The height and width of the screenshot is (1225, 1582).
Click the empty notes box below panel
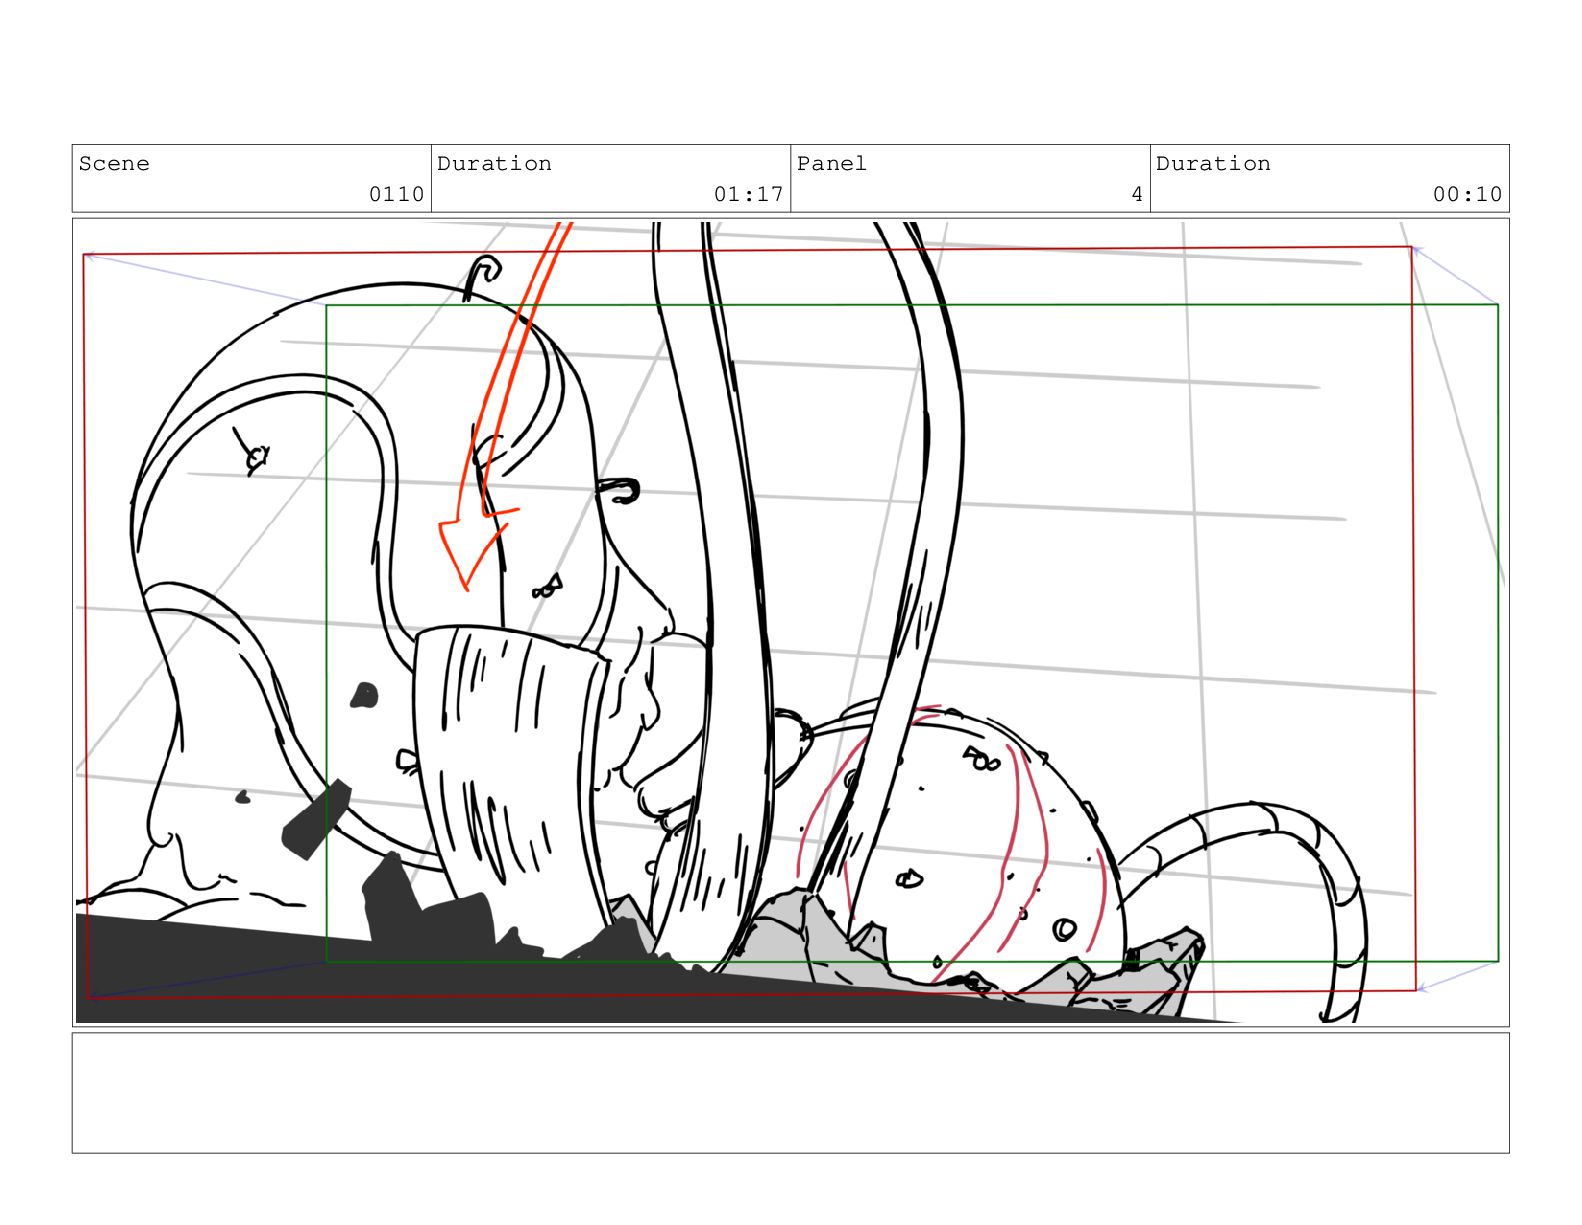790,1093
